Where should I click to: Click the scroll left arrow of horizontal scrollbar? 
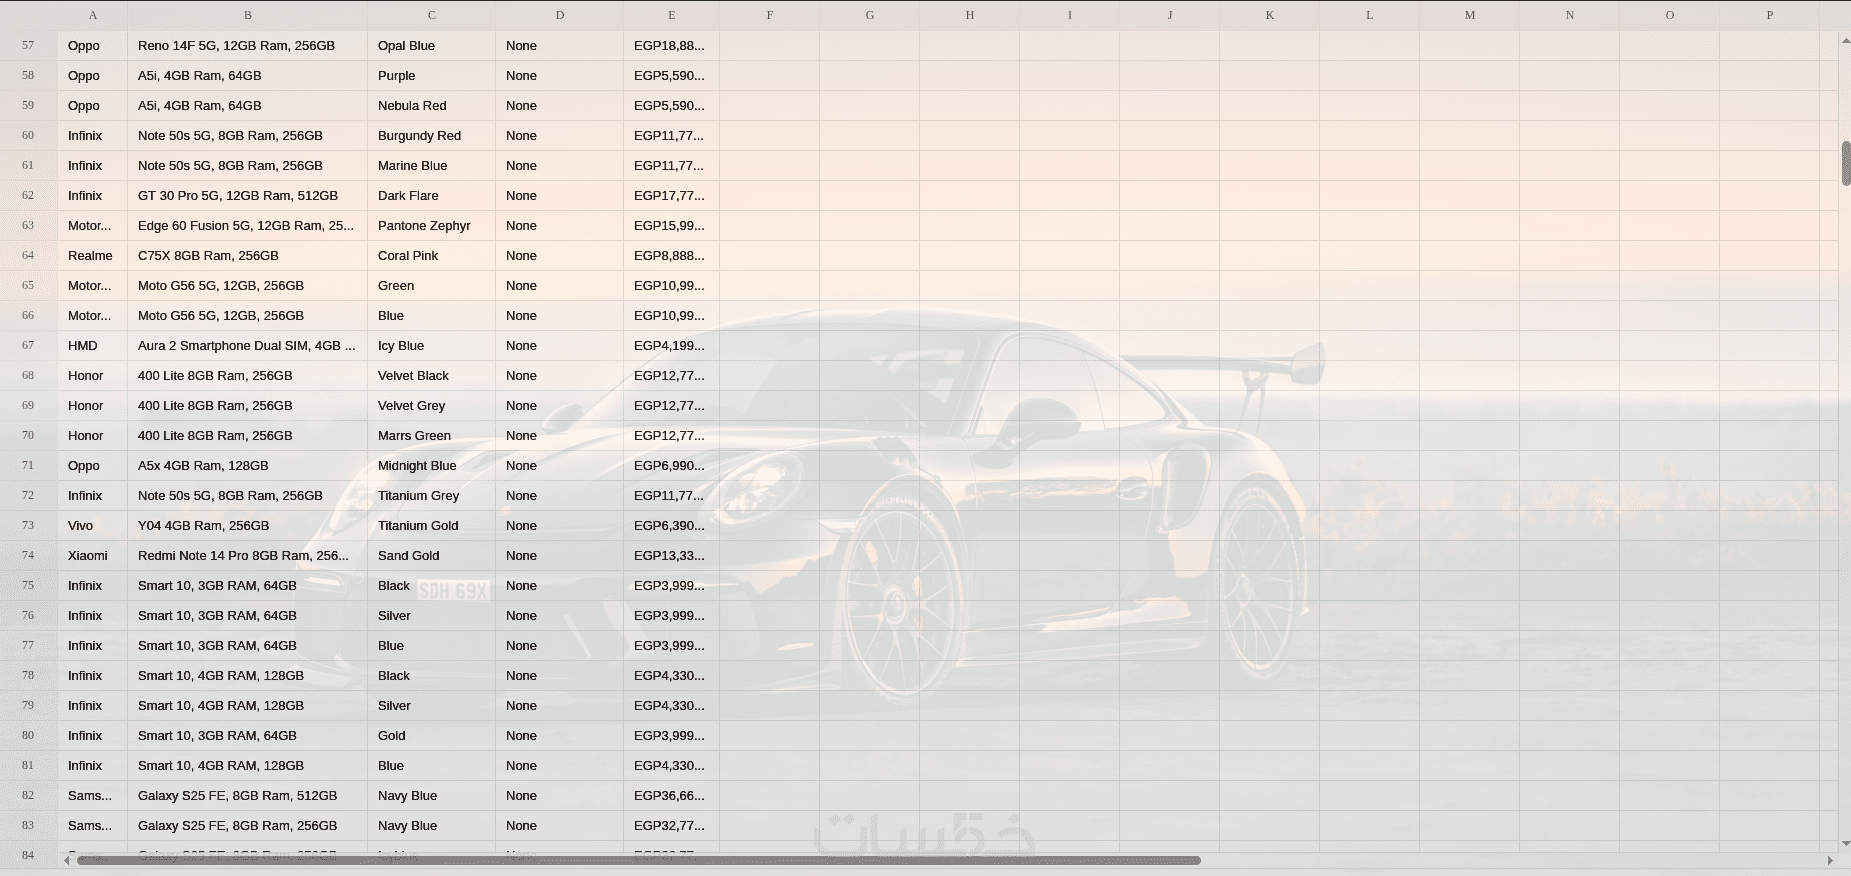pyautogui.click(x=67, y=860)
